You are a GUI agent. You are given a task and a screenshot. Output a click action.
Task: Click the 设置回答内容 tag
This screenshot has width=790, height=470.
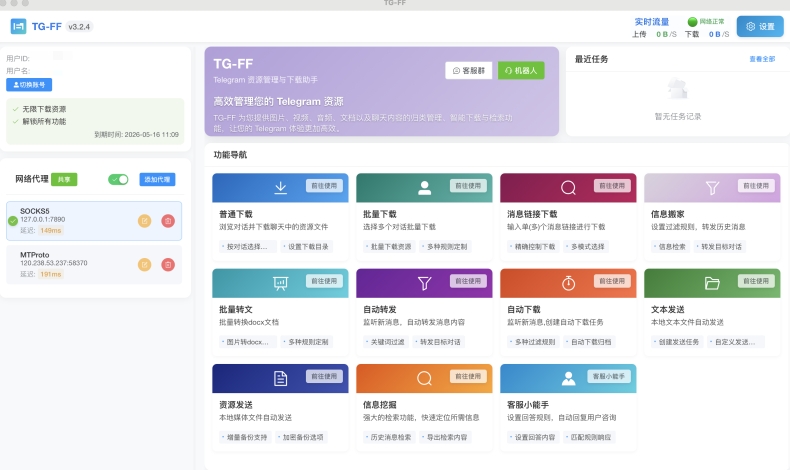click(x=533, y=437)
